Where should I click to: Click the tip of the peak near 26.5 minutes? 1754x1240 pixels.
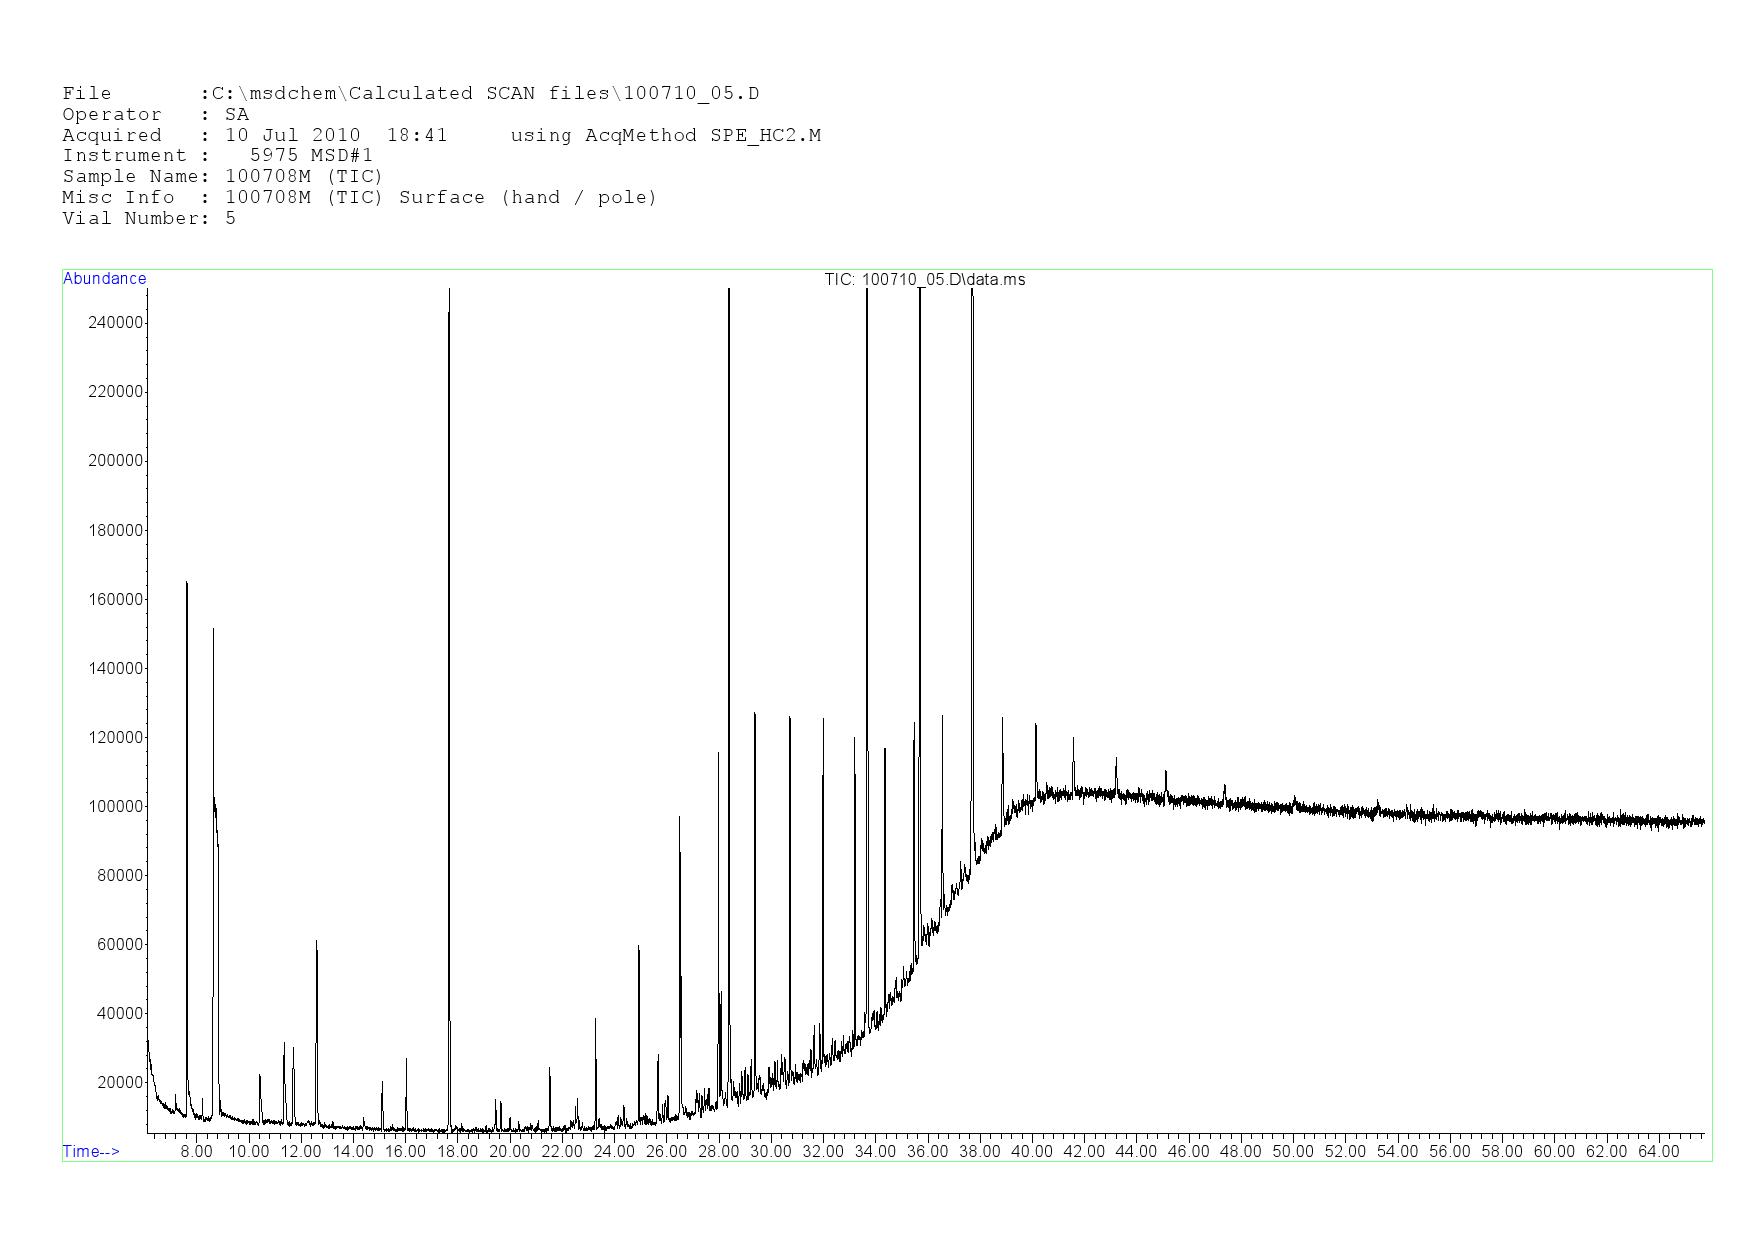tap(679, 817)
